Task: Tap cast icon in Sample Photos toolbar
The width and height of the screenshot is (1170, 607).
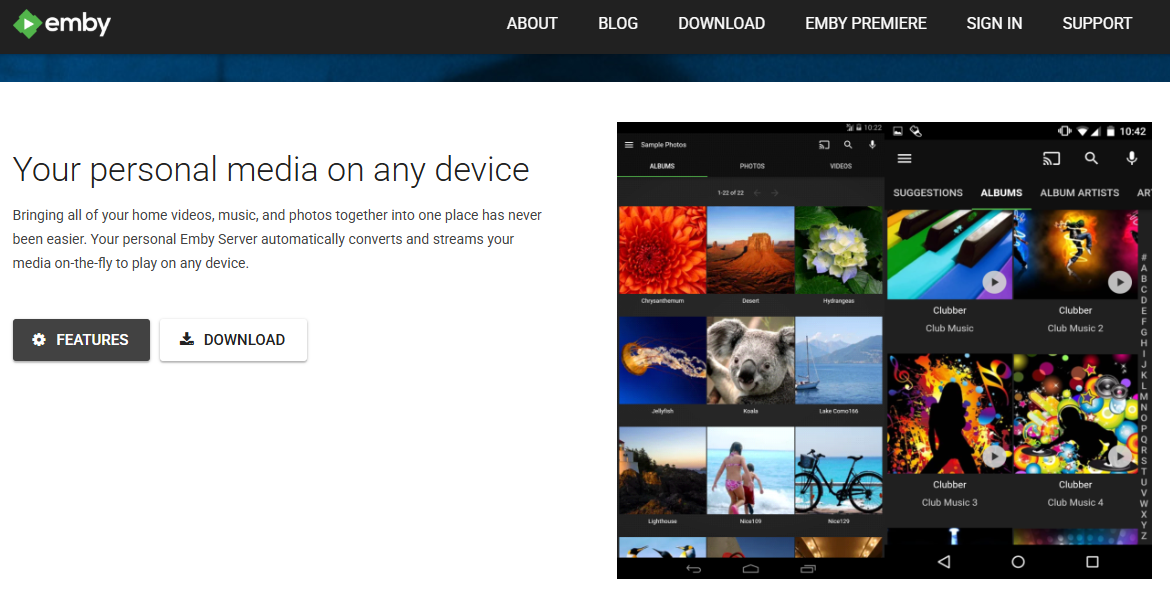Action: 824,145
